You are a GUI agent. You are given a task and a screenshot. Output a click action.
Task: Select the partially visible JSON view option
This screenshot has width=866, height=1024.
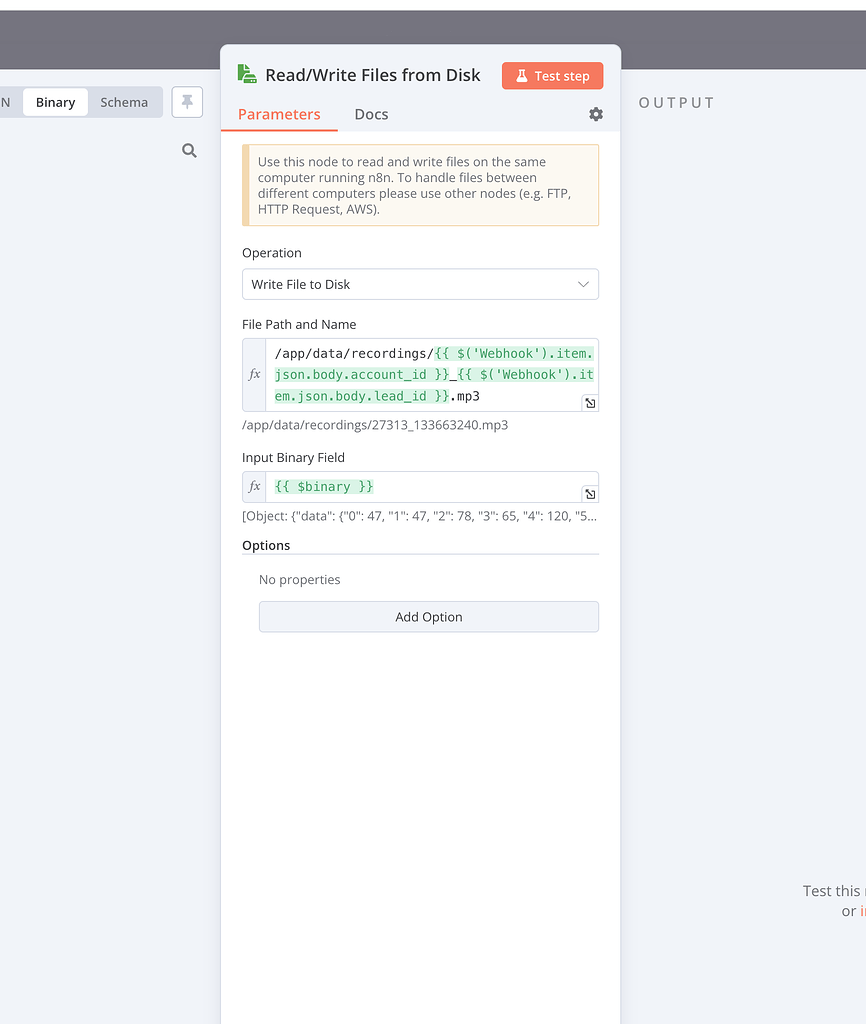6,102
